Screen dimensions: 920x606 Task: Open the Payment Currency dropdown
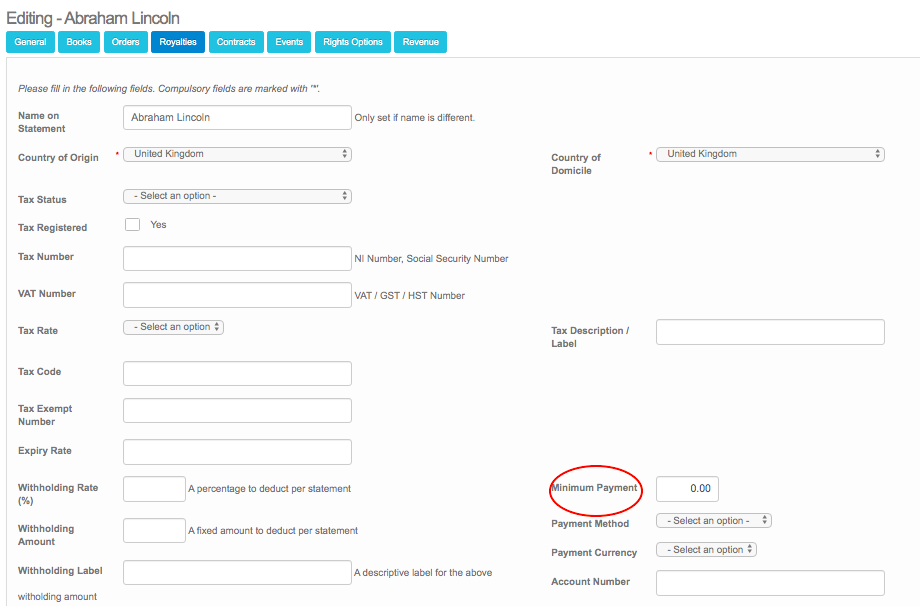coord(706,550)
